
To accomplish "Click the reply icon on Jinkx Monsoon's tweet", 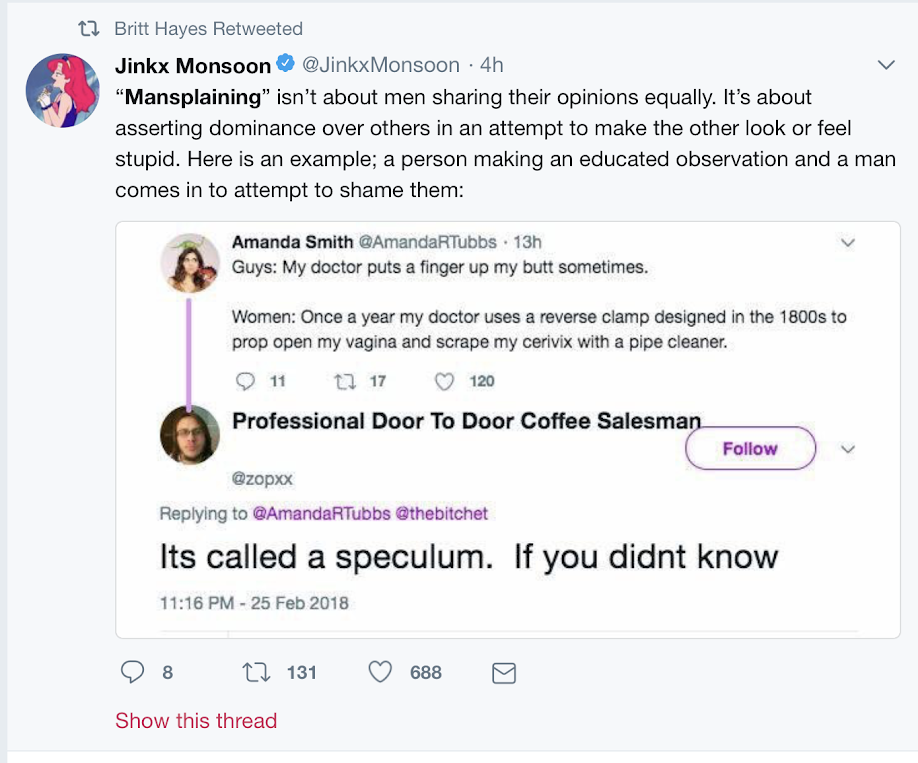I will pos(134,673).
